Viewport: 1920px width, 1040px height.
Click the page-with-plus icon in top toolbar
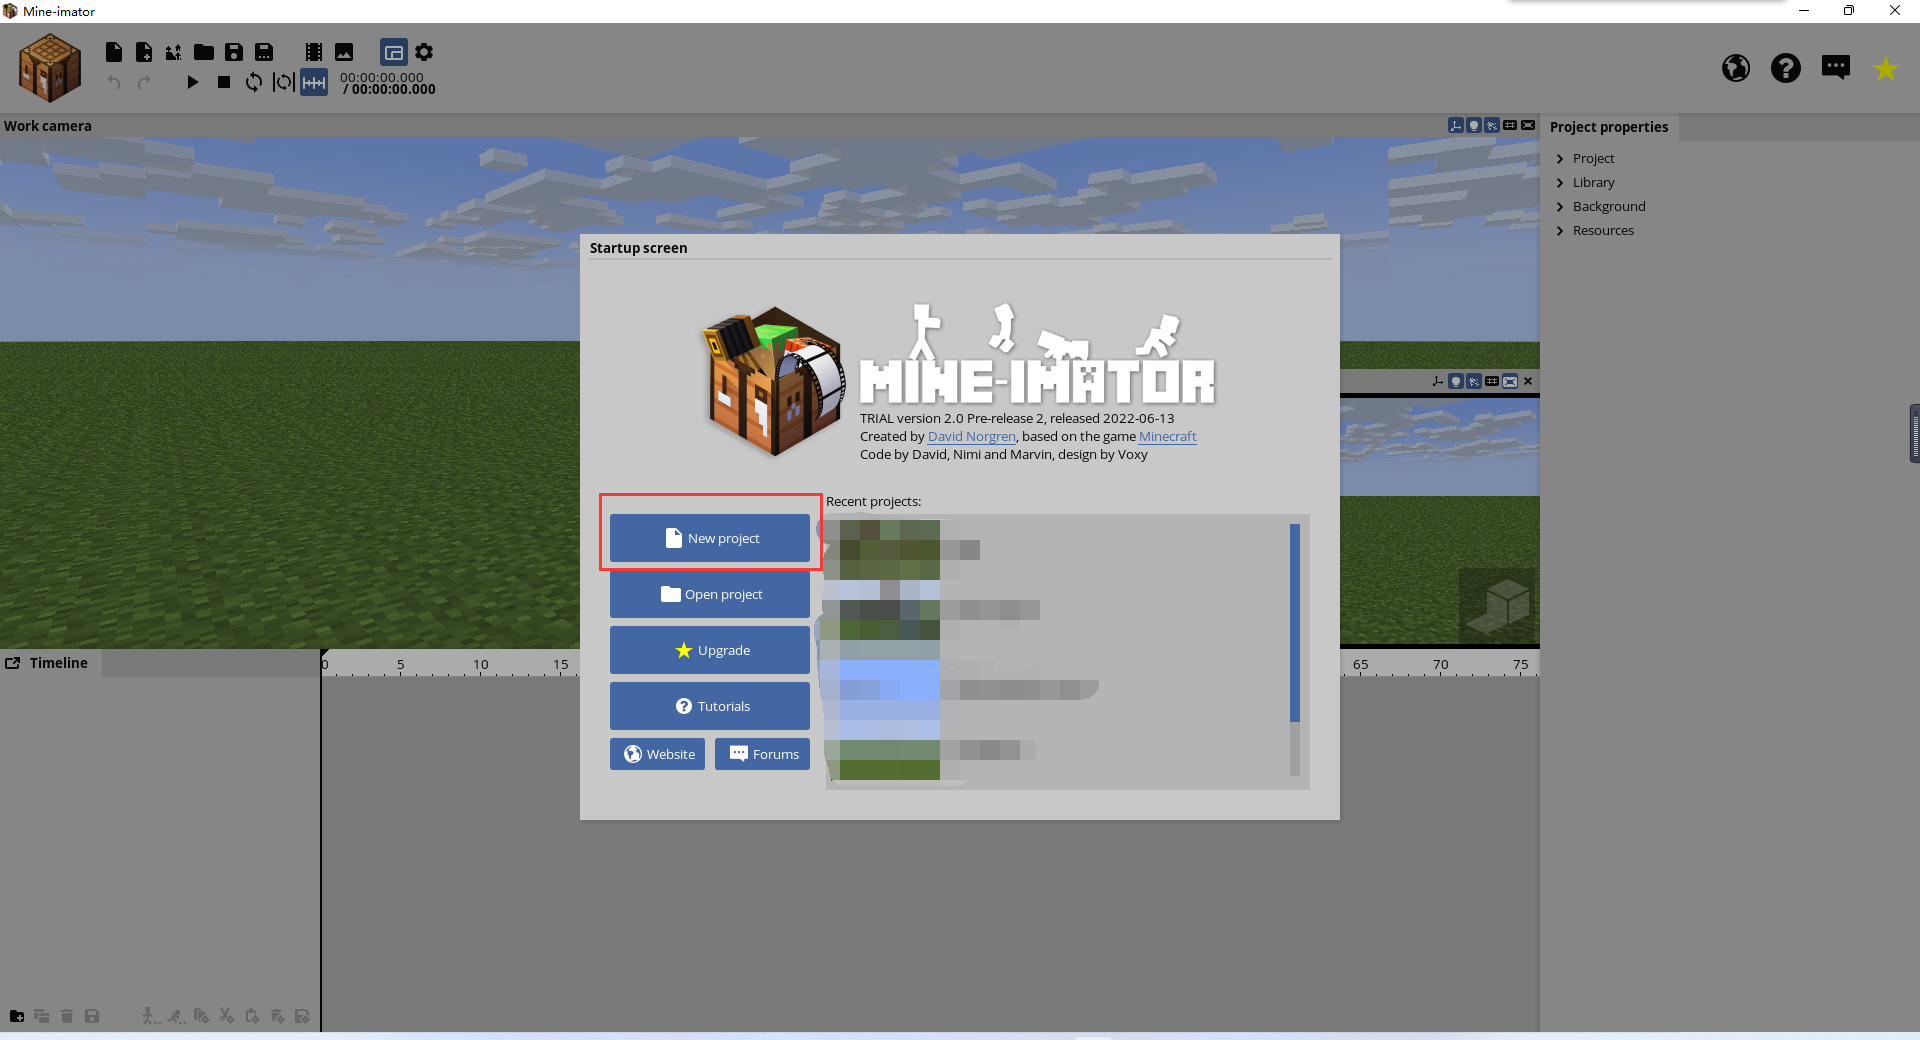[x=144, y=52]
